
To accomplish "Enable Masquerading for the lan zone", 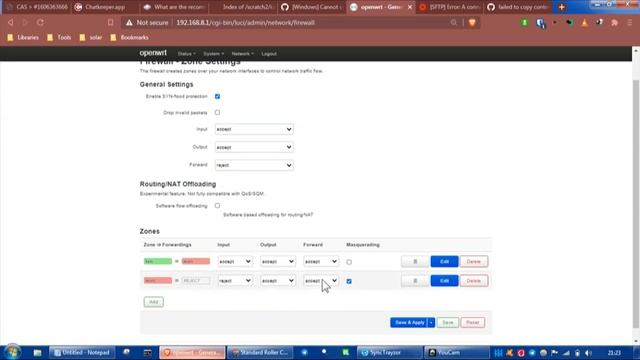I will [x=349, y=262].
